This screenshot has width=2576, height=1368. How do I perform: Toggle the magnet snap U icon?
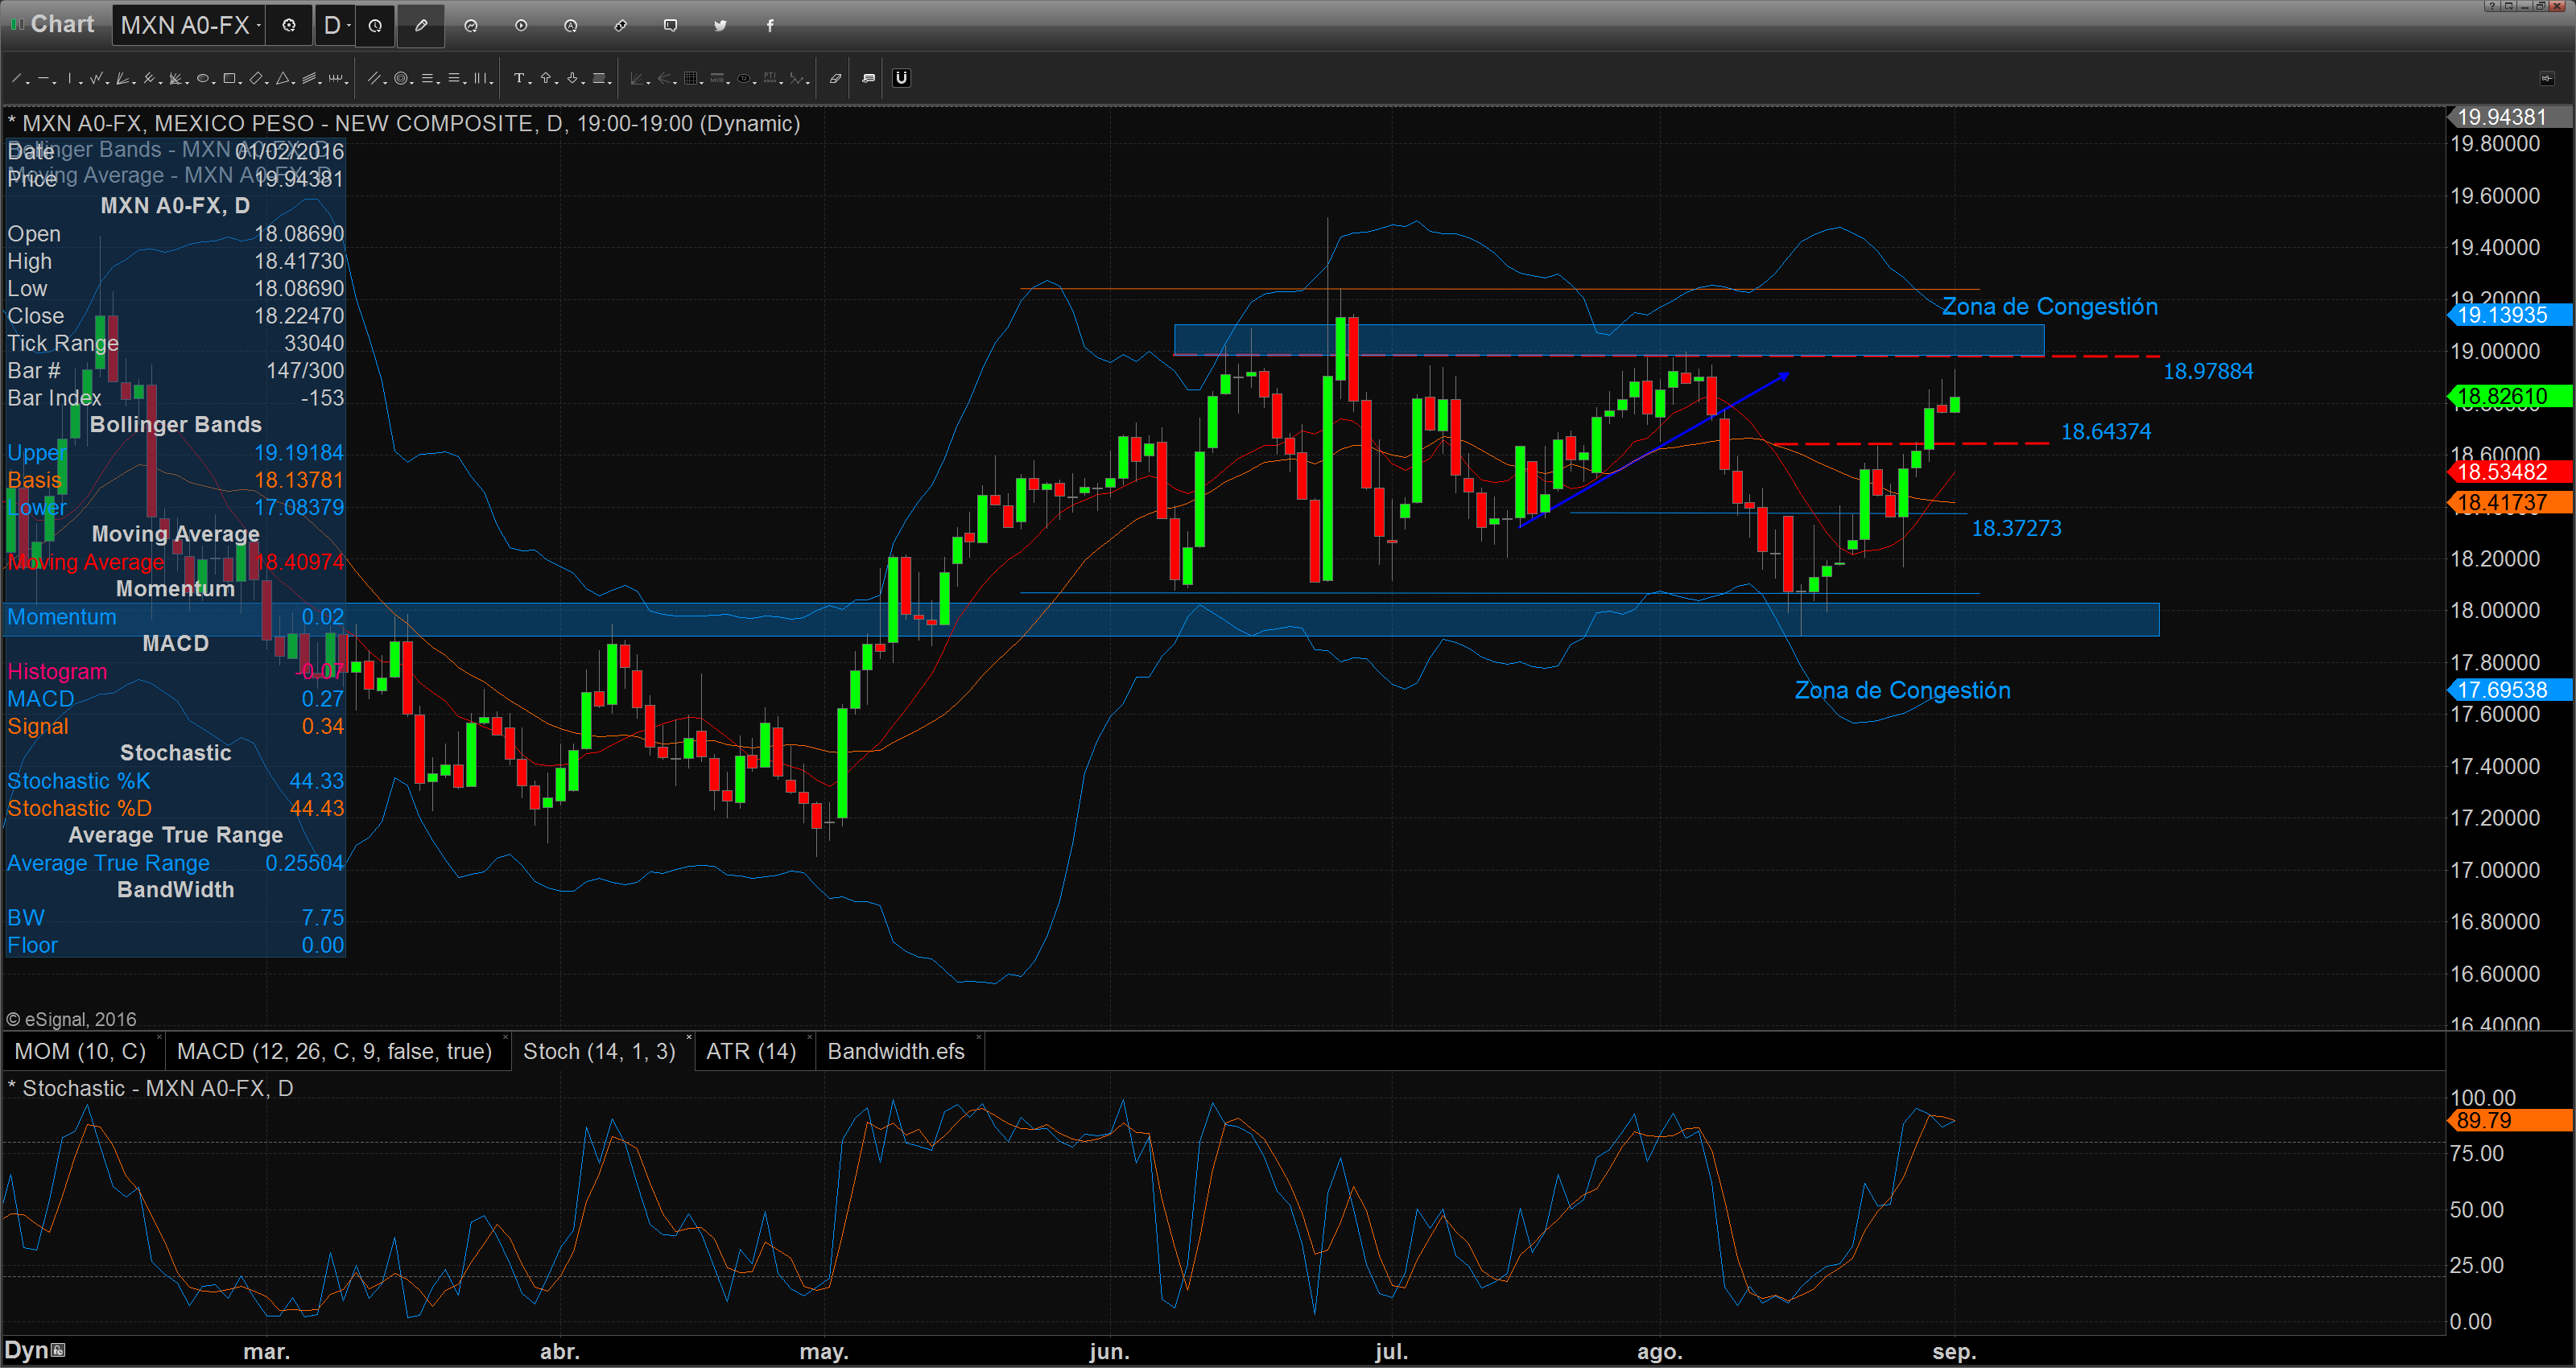coord(902,78)
